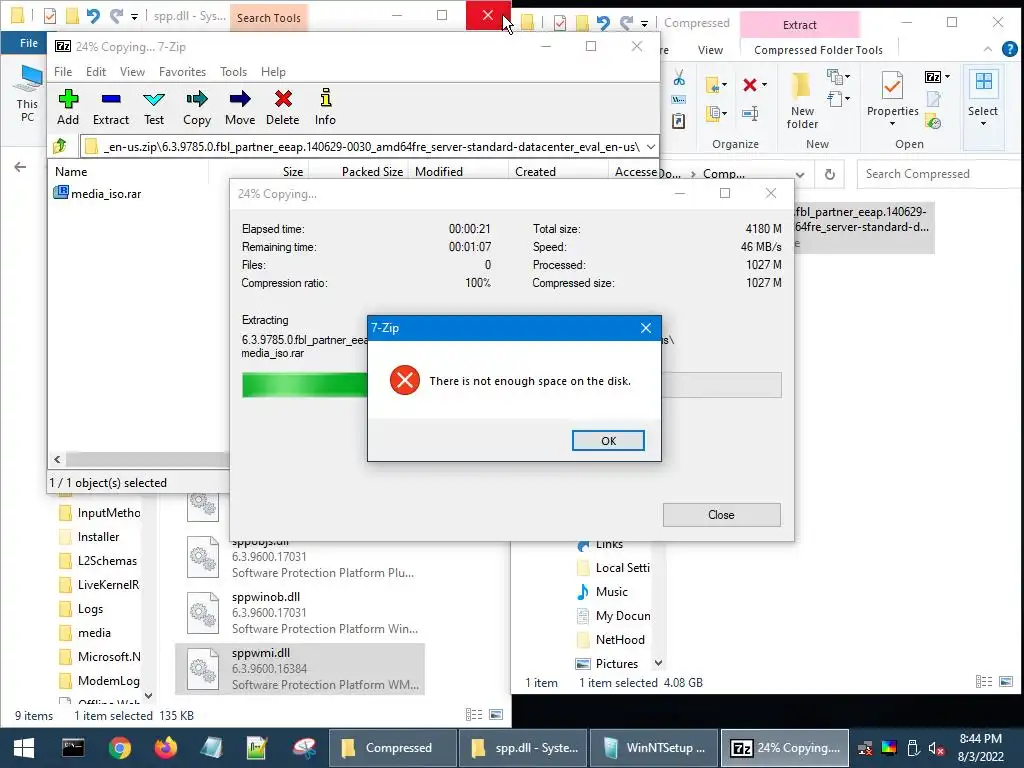Launch Firefox from the taskbar
This screenshot has height=768, width=1024.
click(x=166, y=748)
